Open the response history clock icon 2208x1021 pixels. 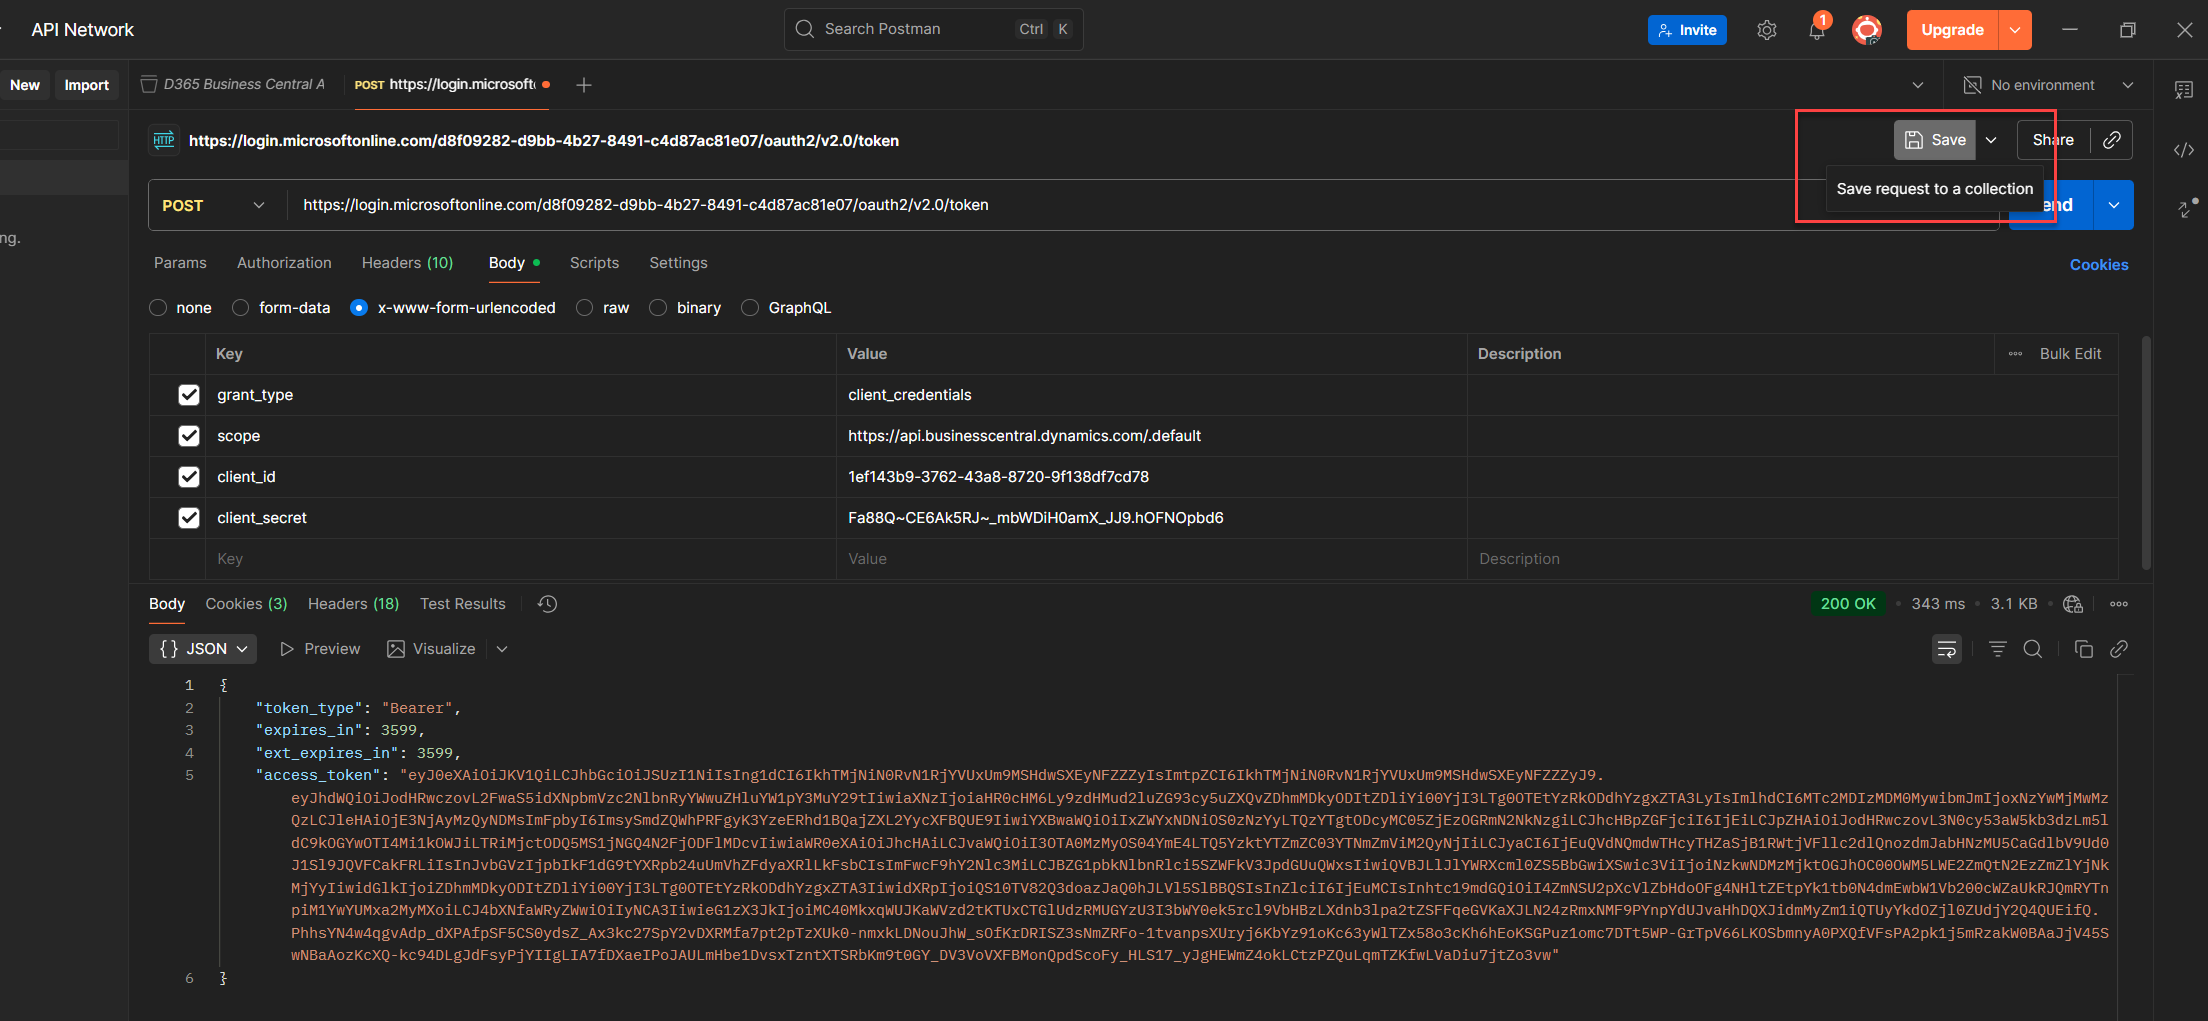547,604
